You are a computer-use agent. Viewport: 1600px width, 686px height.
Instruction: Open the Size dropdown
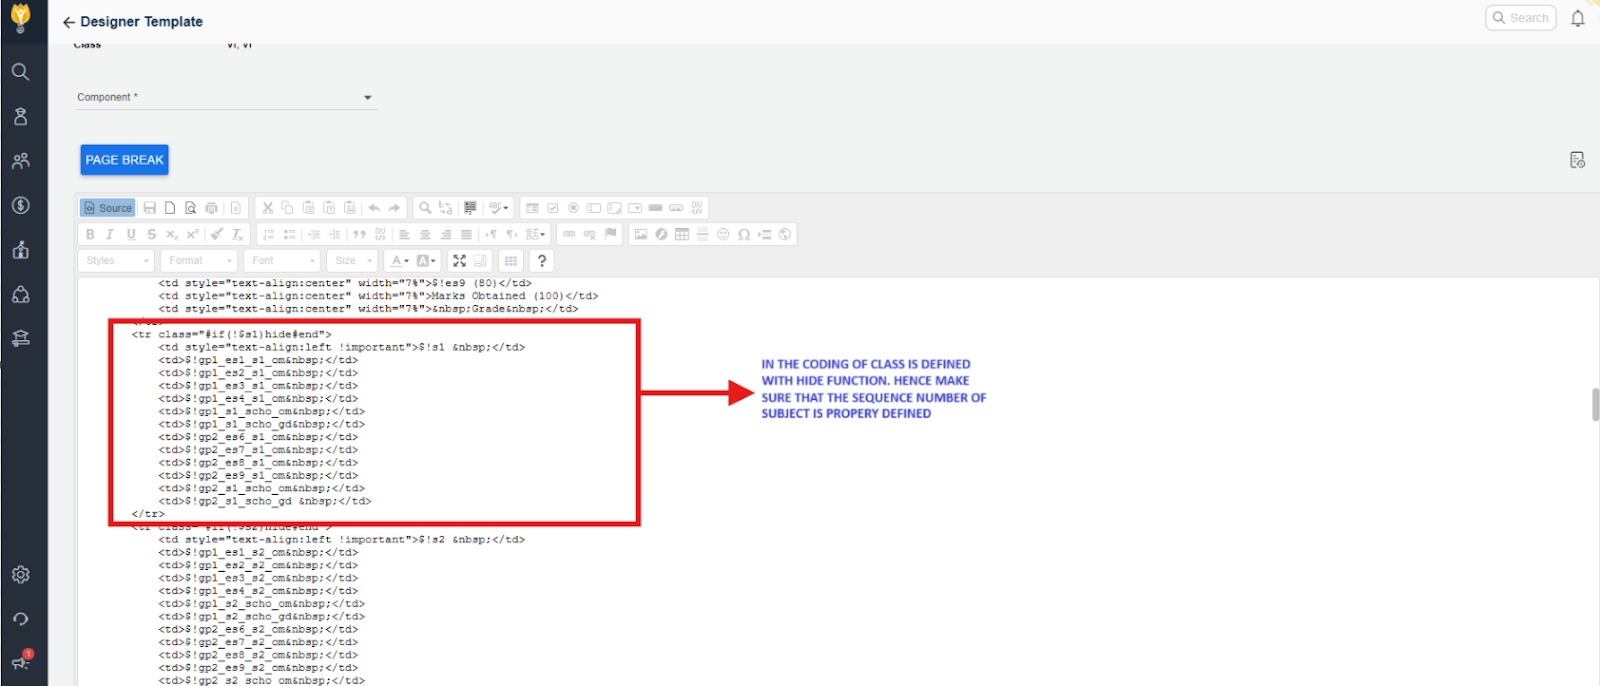(x=354, y=261)
